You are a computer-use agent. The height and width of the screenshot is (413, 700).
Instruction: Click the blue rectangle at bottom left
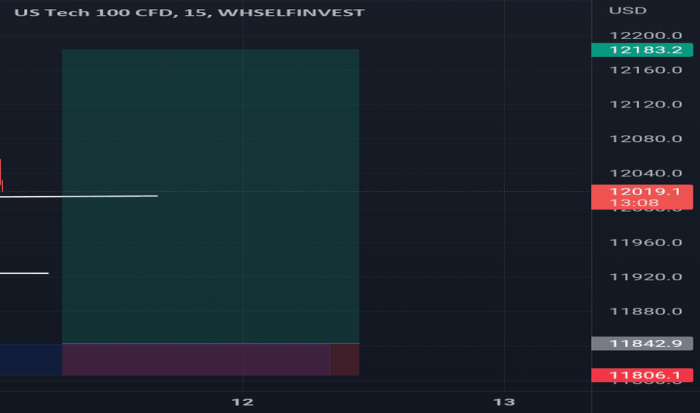click(x=30, y=359)
